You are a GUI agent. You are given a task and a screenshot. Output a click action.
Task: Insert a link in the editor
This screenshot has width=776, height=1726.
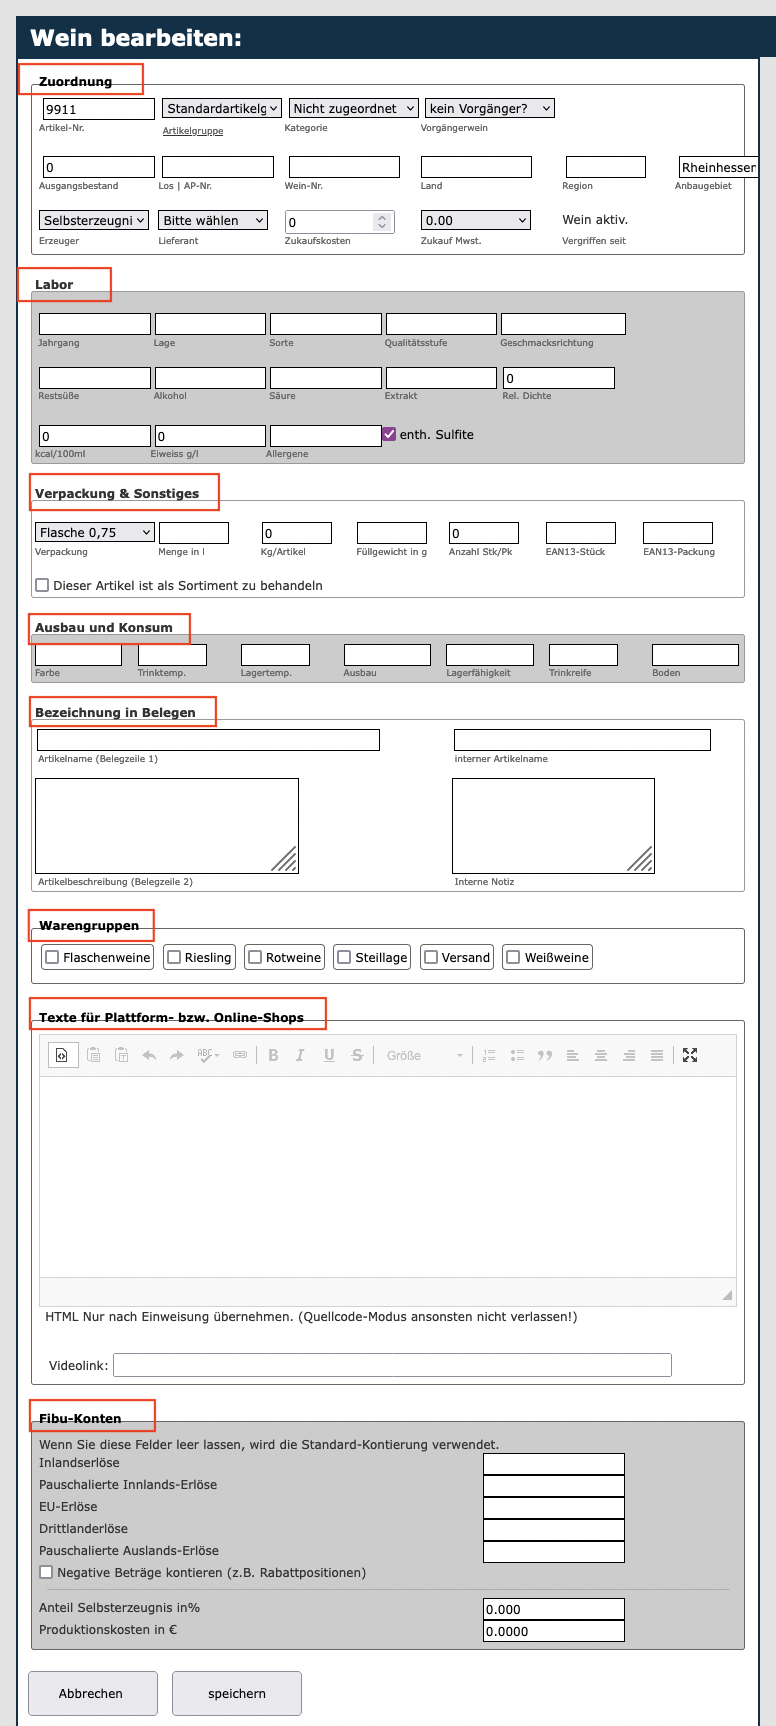click(240, 1055)
